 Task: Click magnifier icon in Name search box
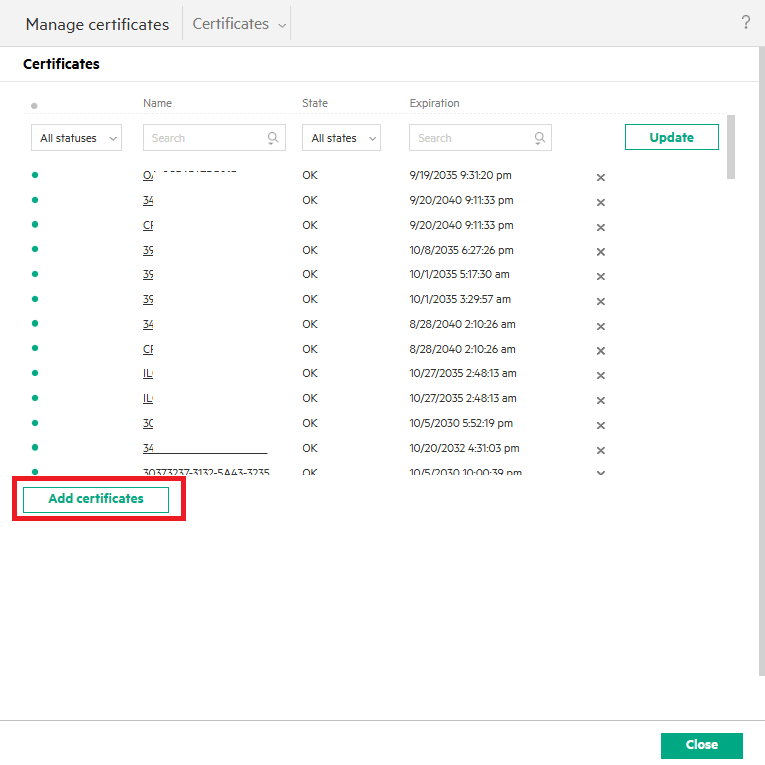pos(272,139)
